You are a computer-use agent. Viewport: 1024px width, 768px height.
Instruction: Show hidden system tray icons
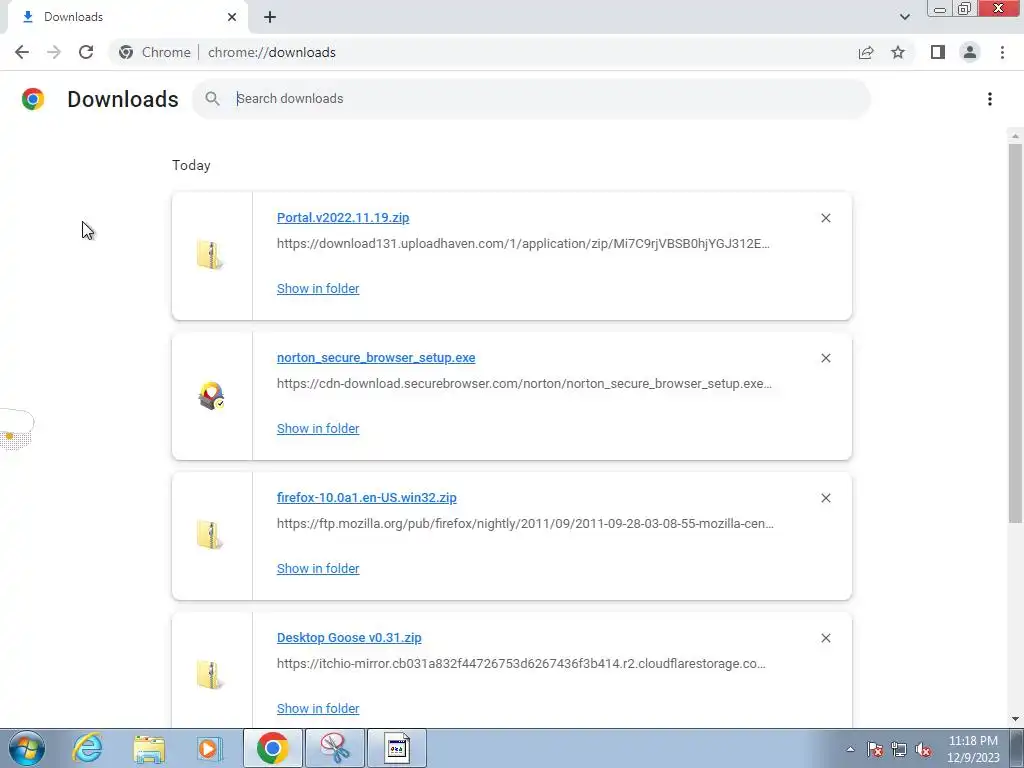point(850,749)
